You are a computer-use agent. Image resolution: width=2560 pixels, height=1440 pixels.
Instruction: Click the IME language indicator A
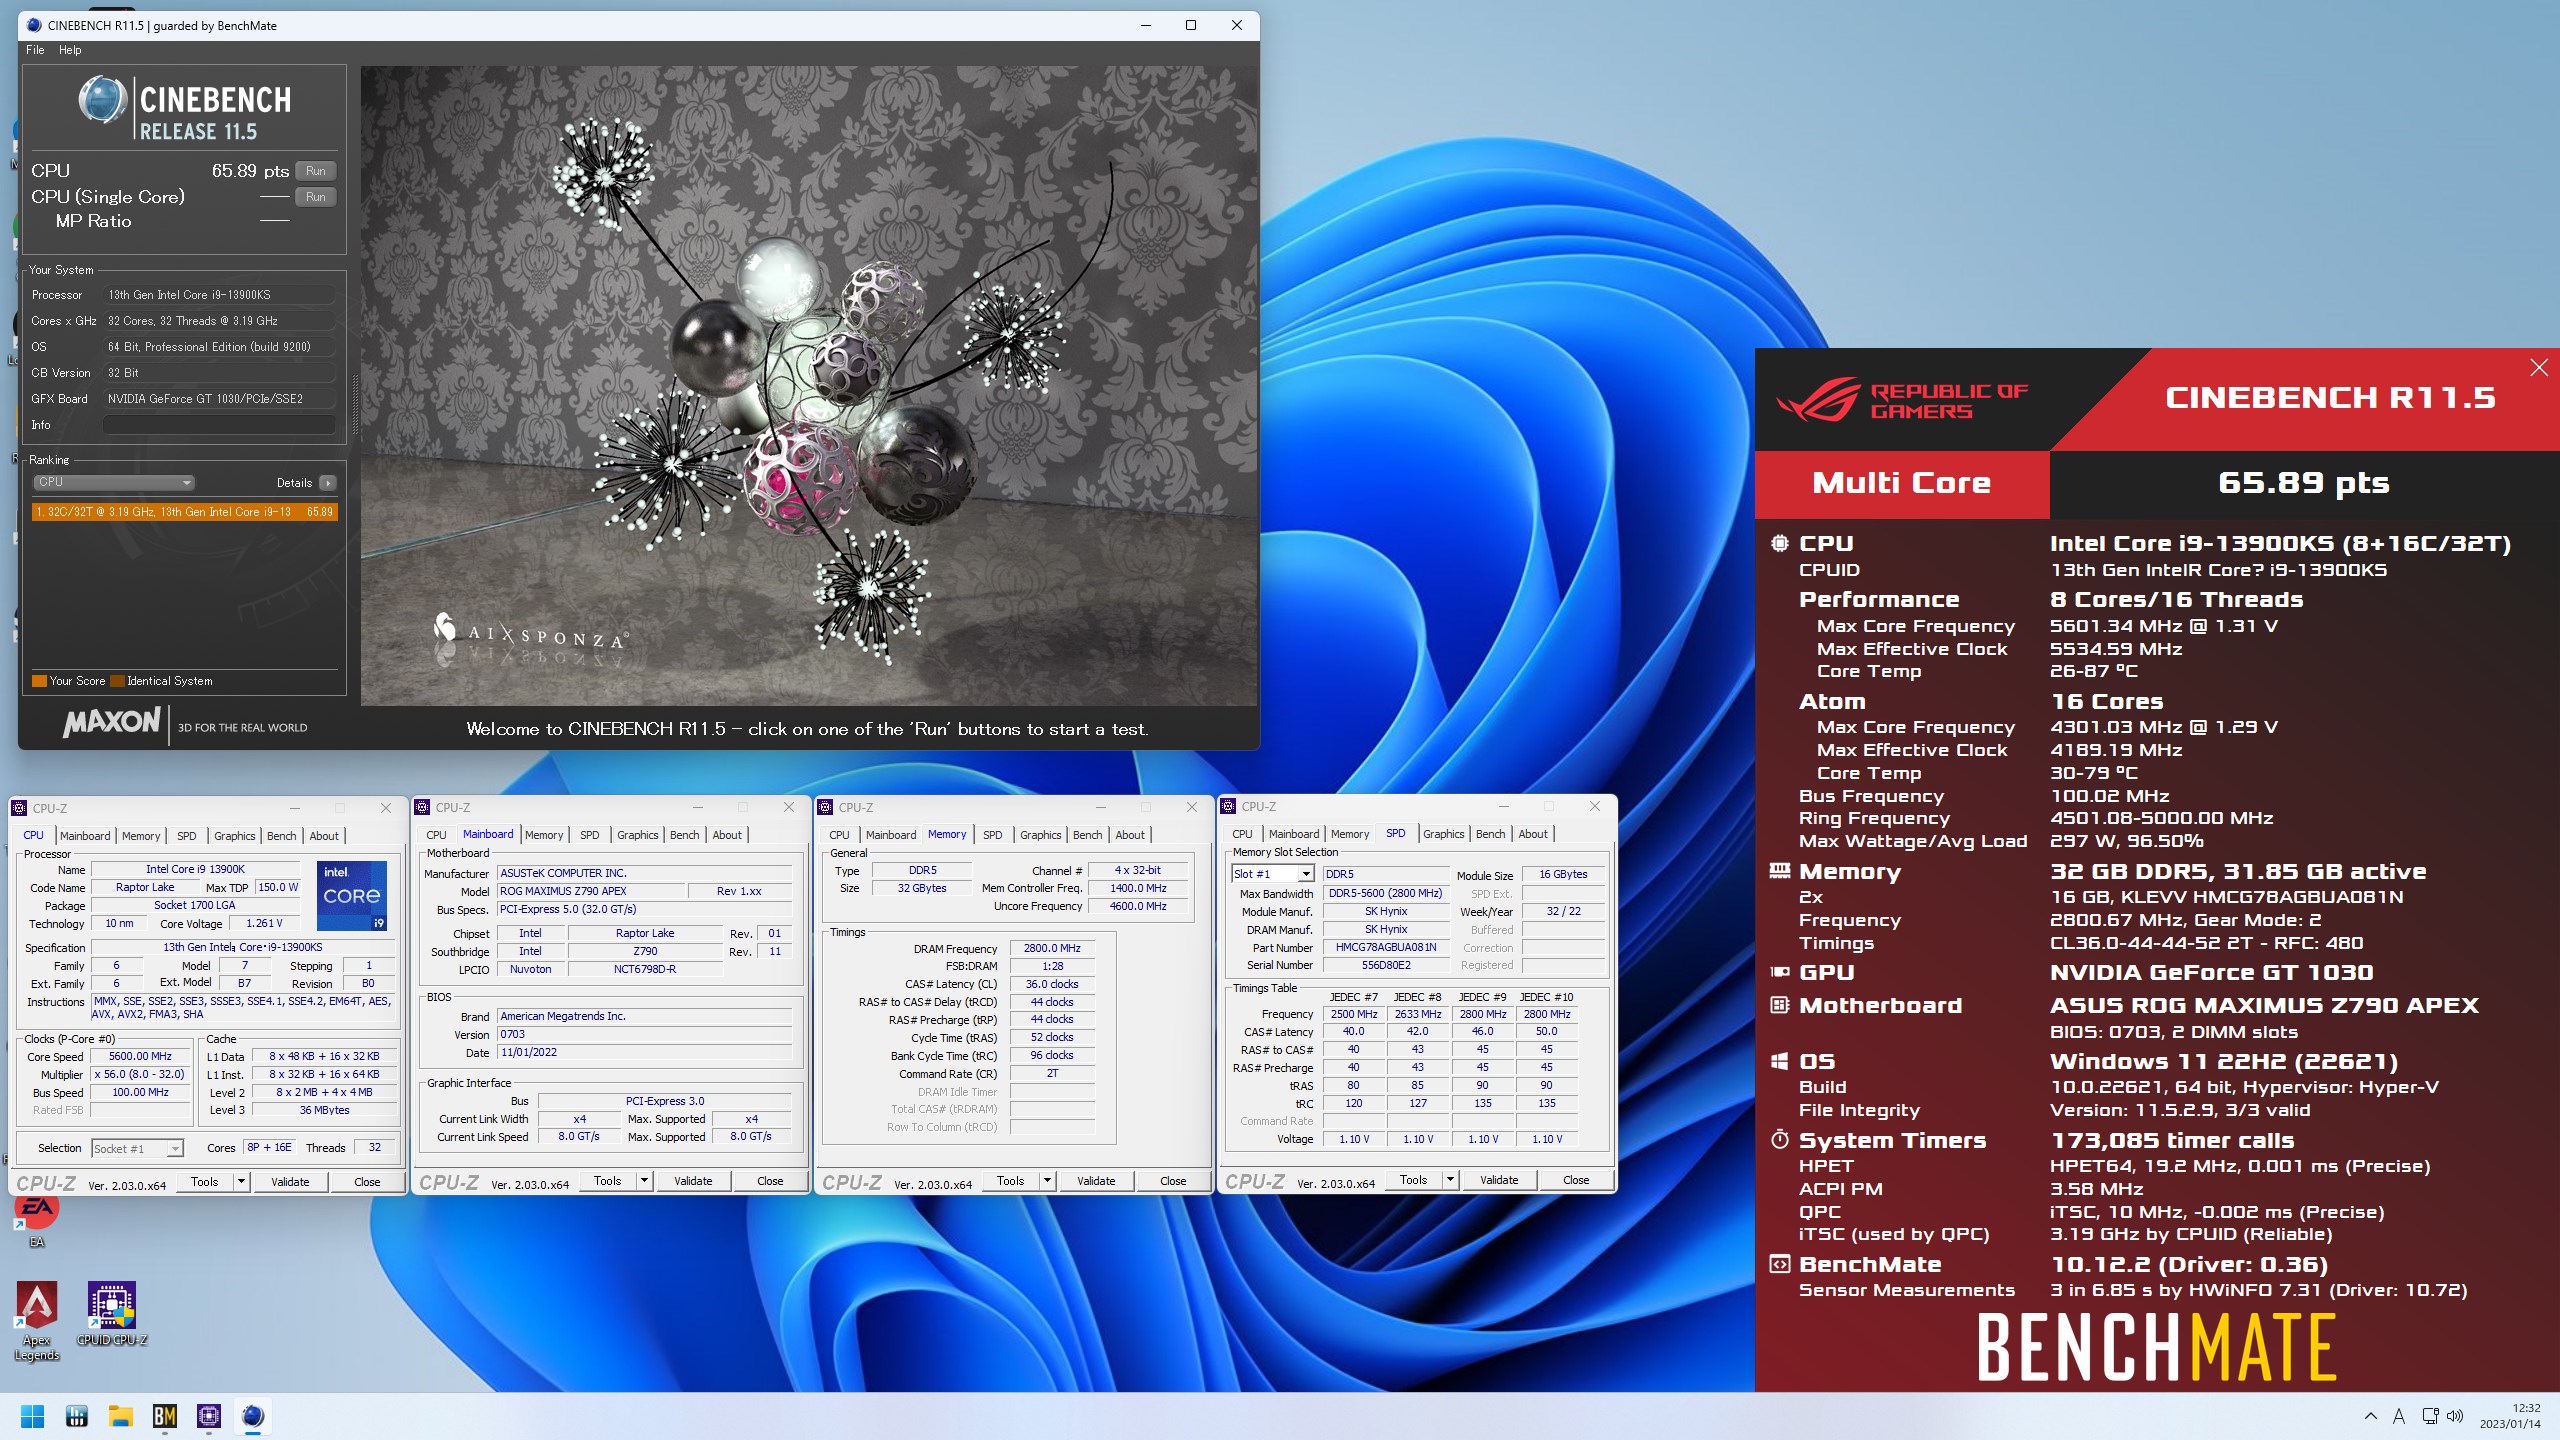(x=2398, y=1416)
